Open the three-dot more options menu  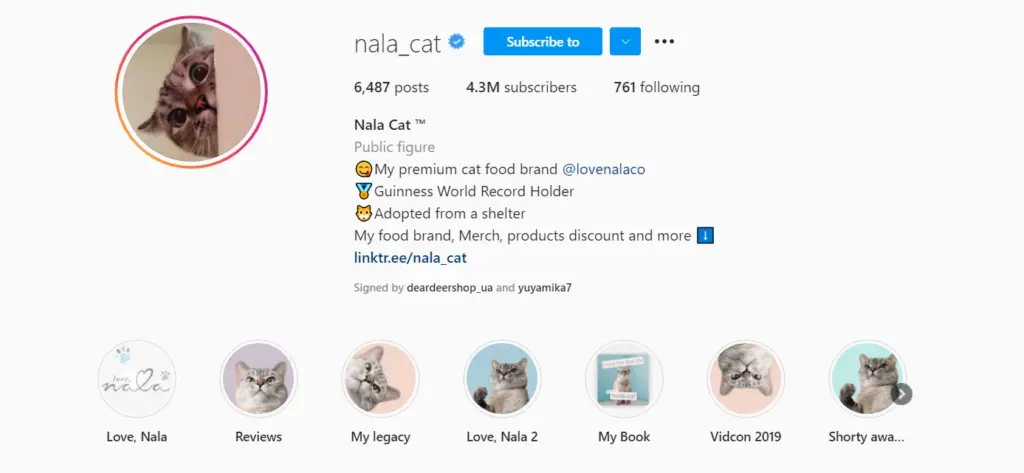pos(664,41)
